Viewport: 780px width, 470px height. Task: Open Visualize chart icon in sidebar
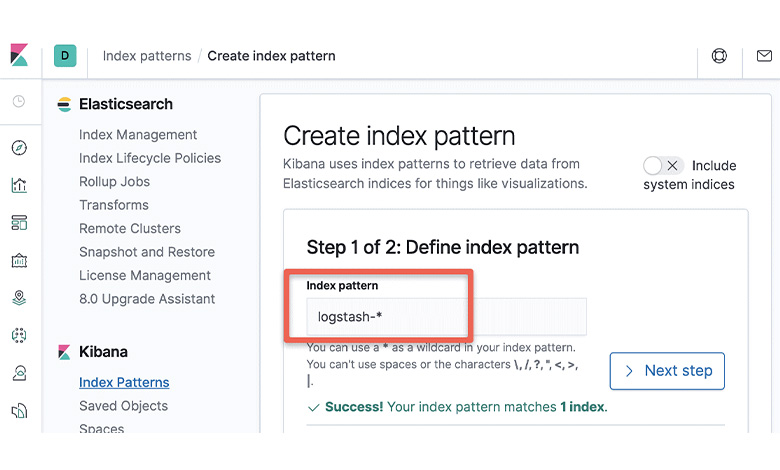(x=19, y=186)
